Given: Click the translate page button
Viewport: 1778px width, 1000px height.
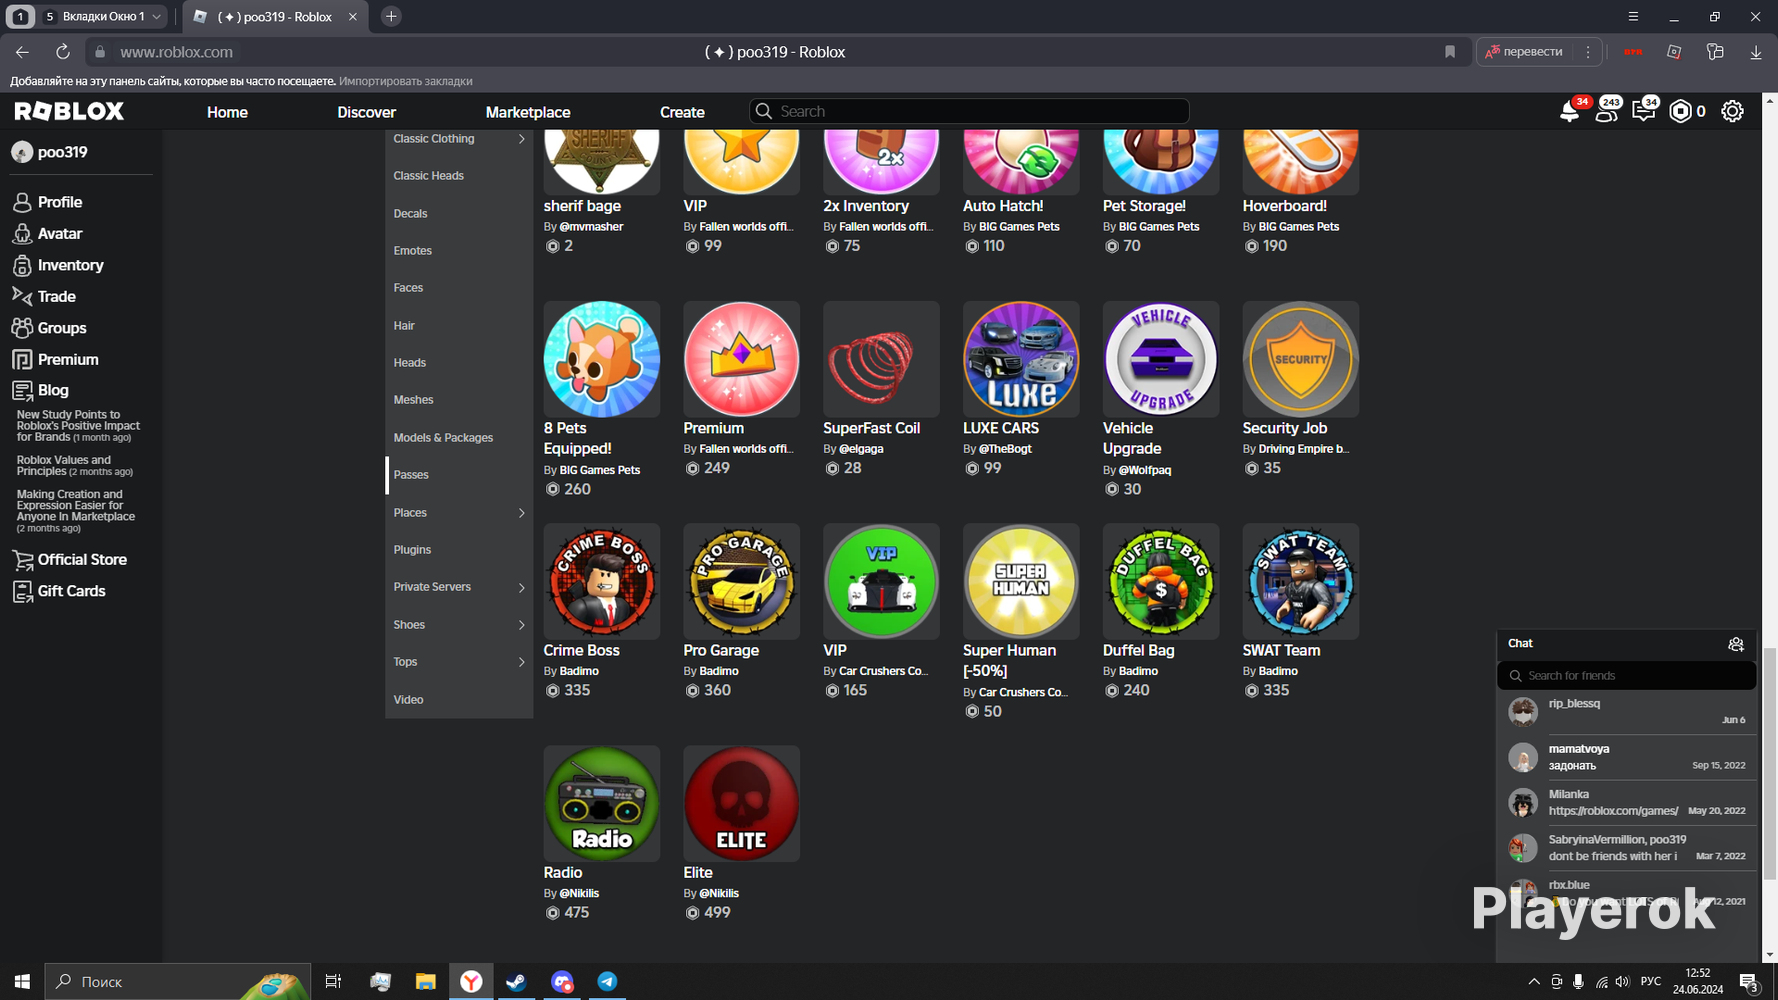Looking at the screenshot, I should pyautogui.click(x=1525, y=52).
